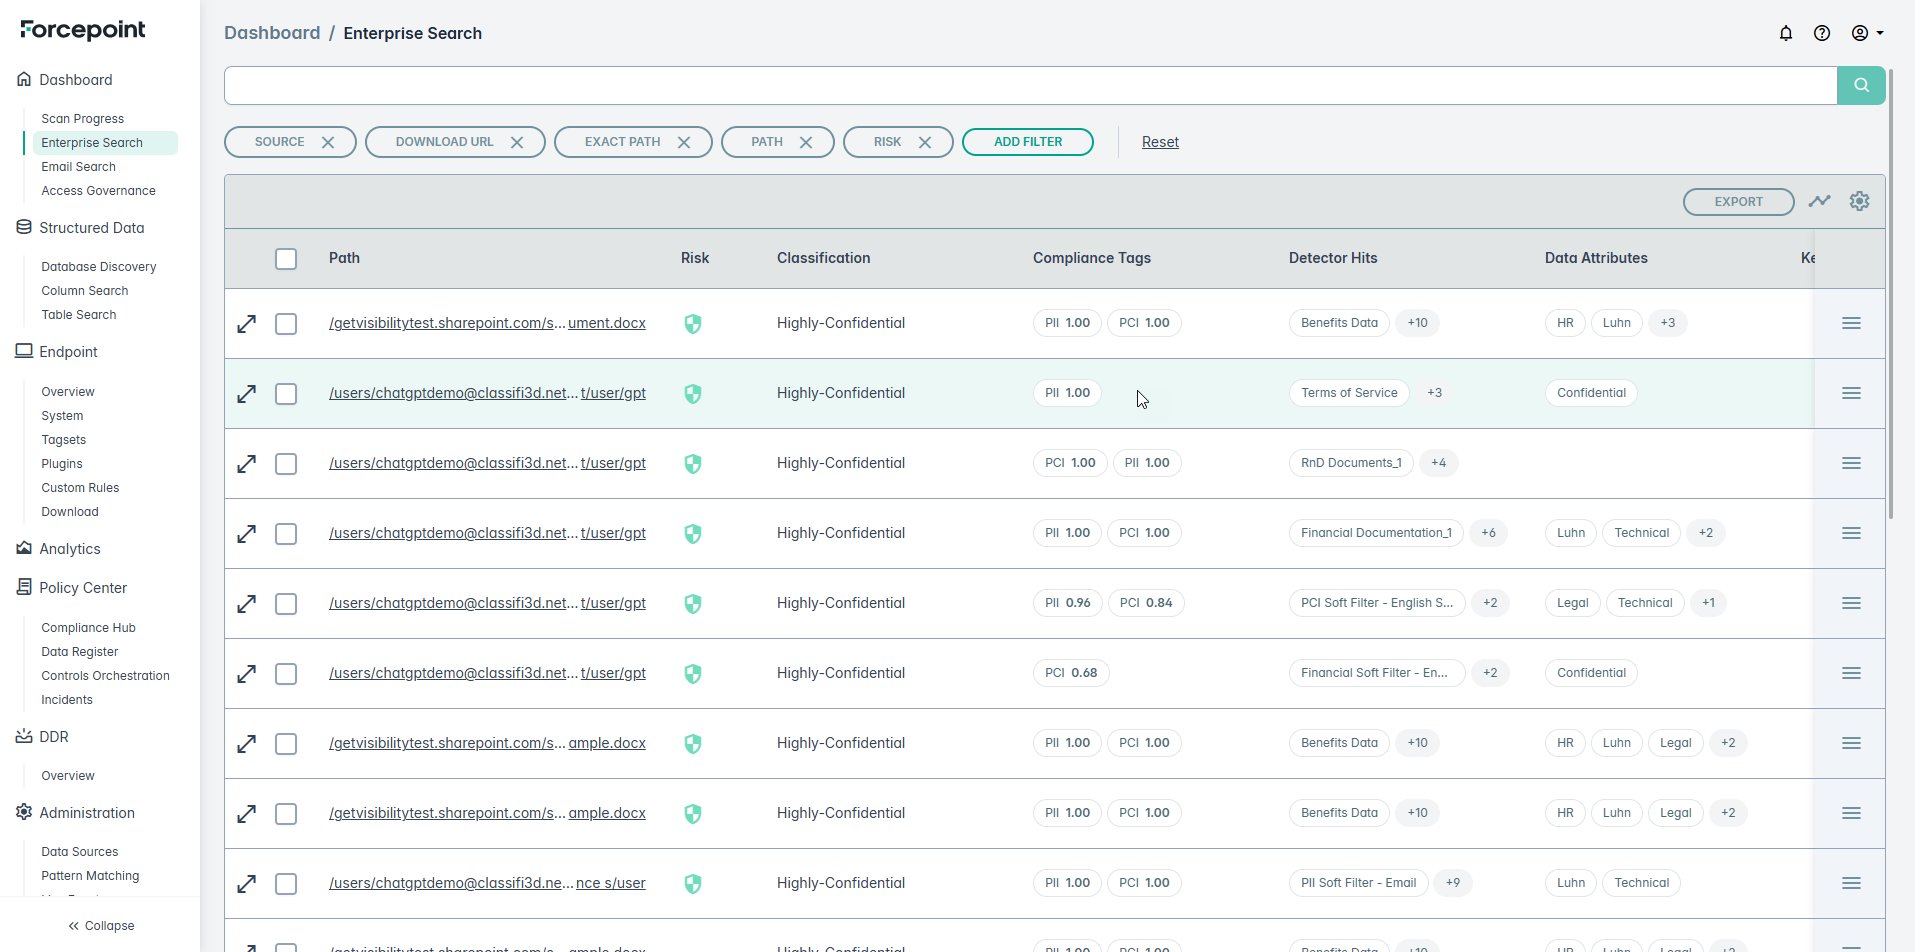Open Access Governance menu item
The image size is (1915, 952).
click(x=98, y=191)
